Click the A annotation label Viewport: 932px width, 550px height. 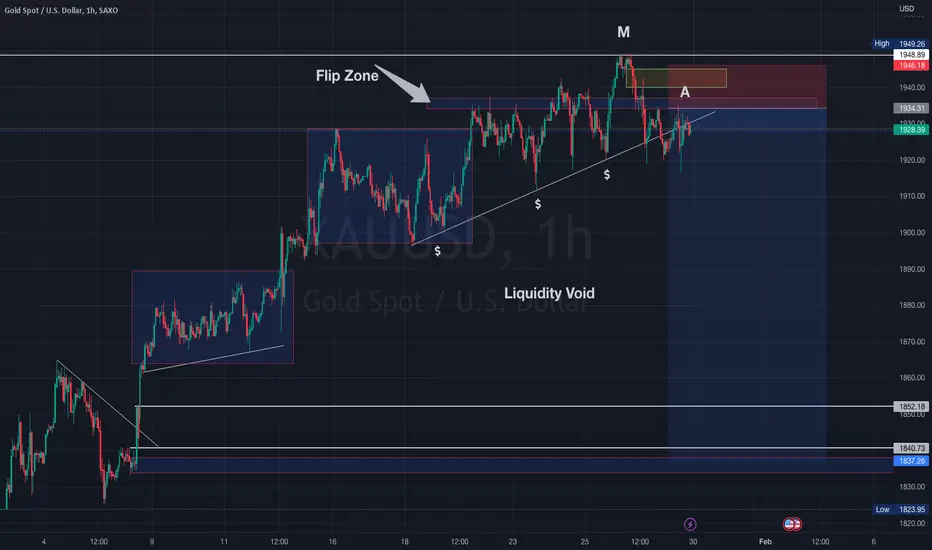pyautogui.click(x=685, y=92)
